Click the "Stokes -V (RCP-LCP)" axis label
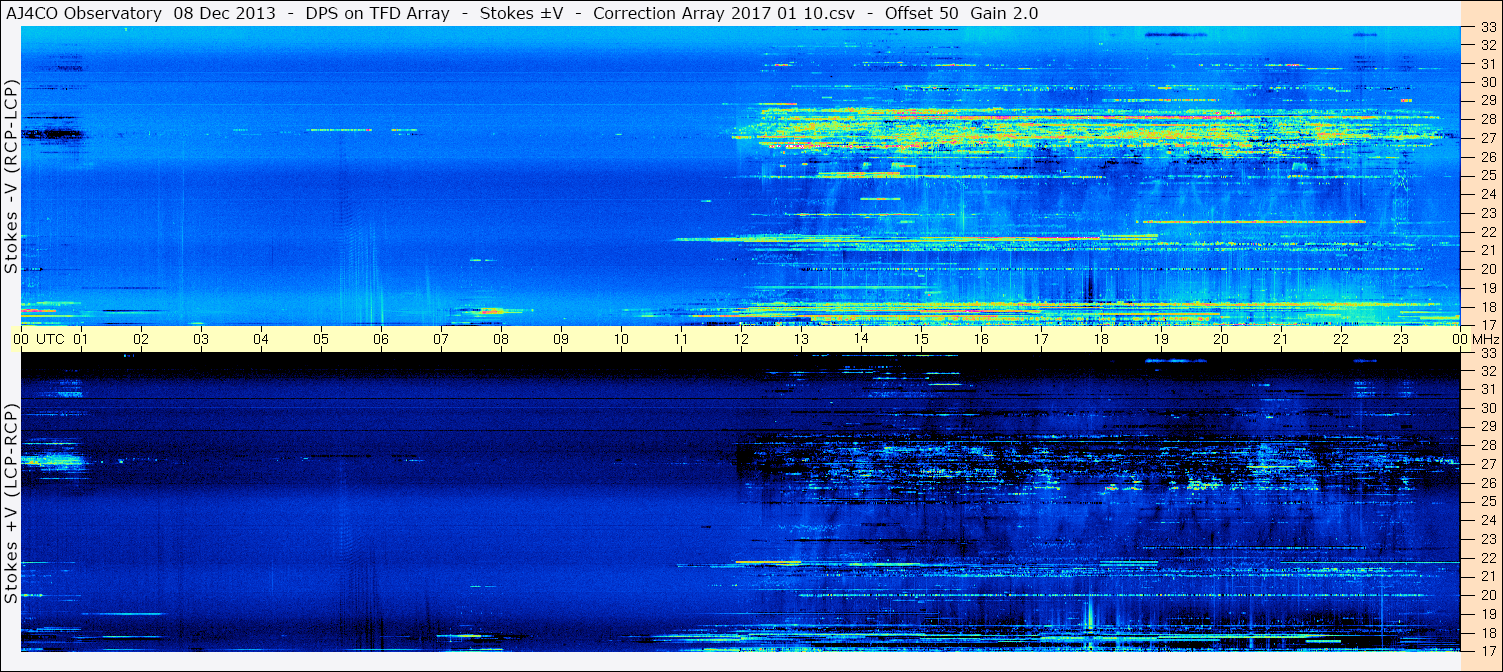 tap(11, 176)
